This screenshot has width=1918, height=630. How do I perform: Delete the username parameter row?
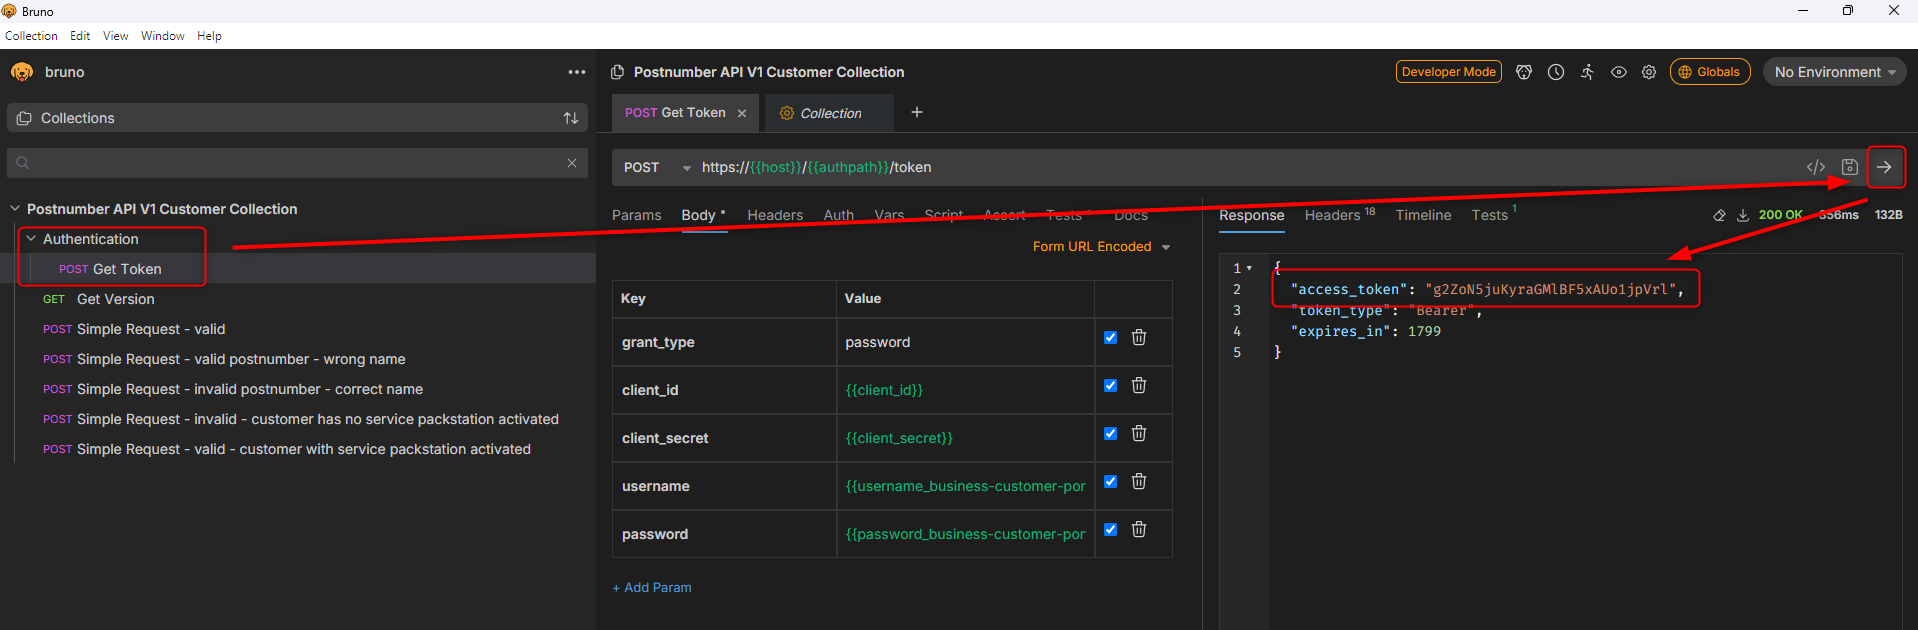click(1139, 482)
